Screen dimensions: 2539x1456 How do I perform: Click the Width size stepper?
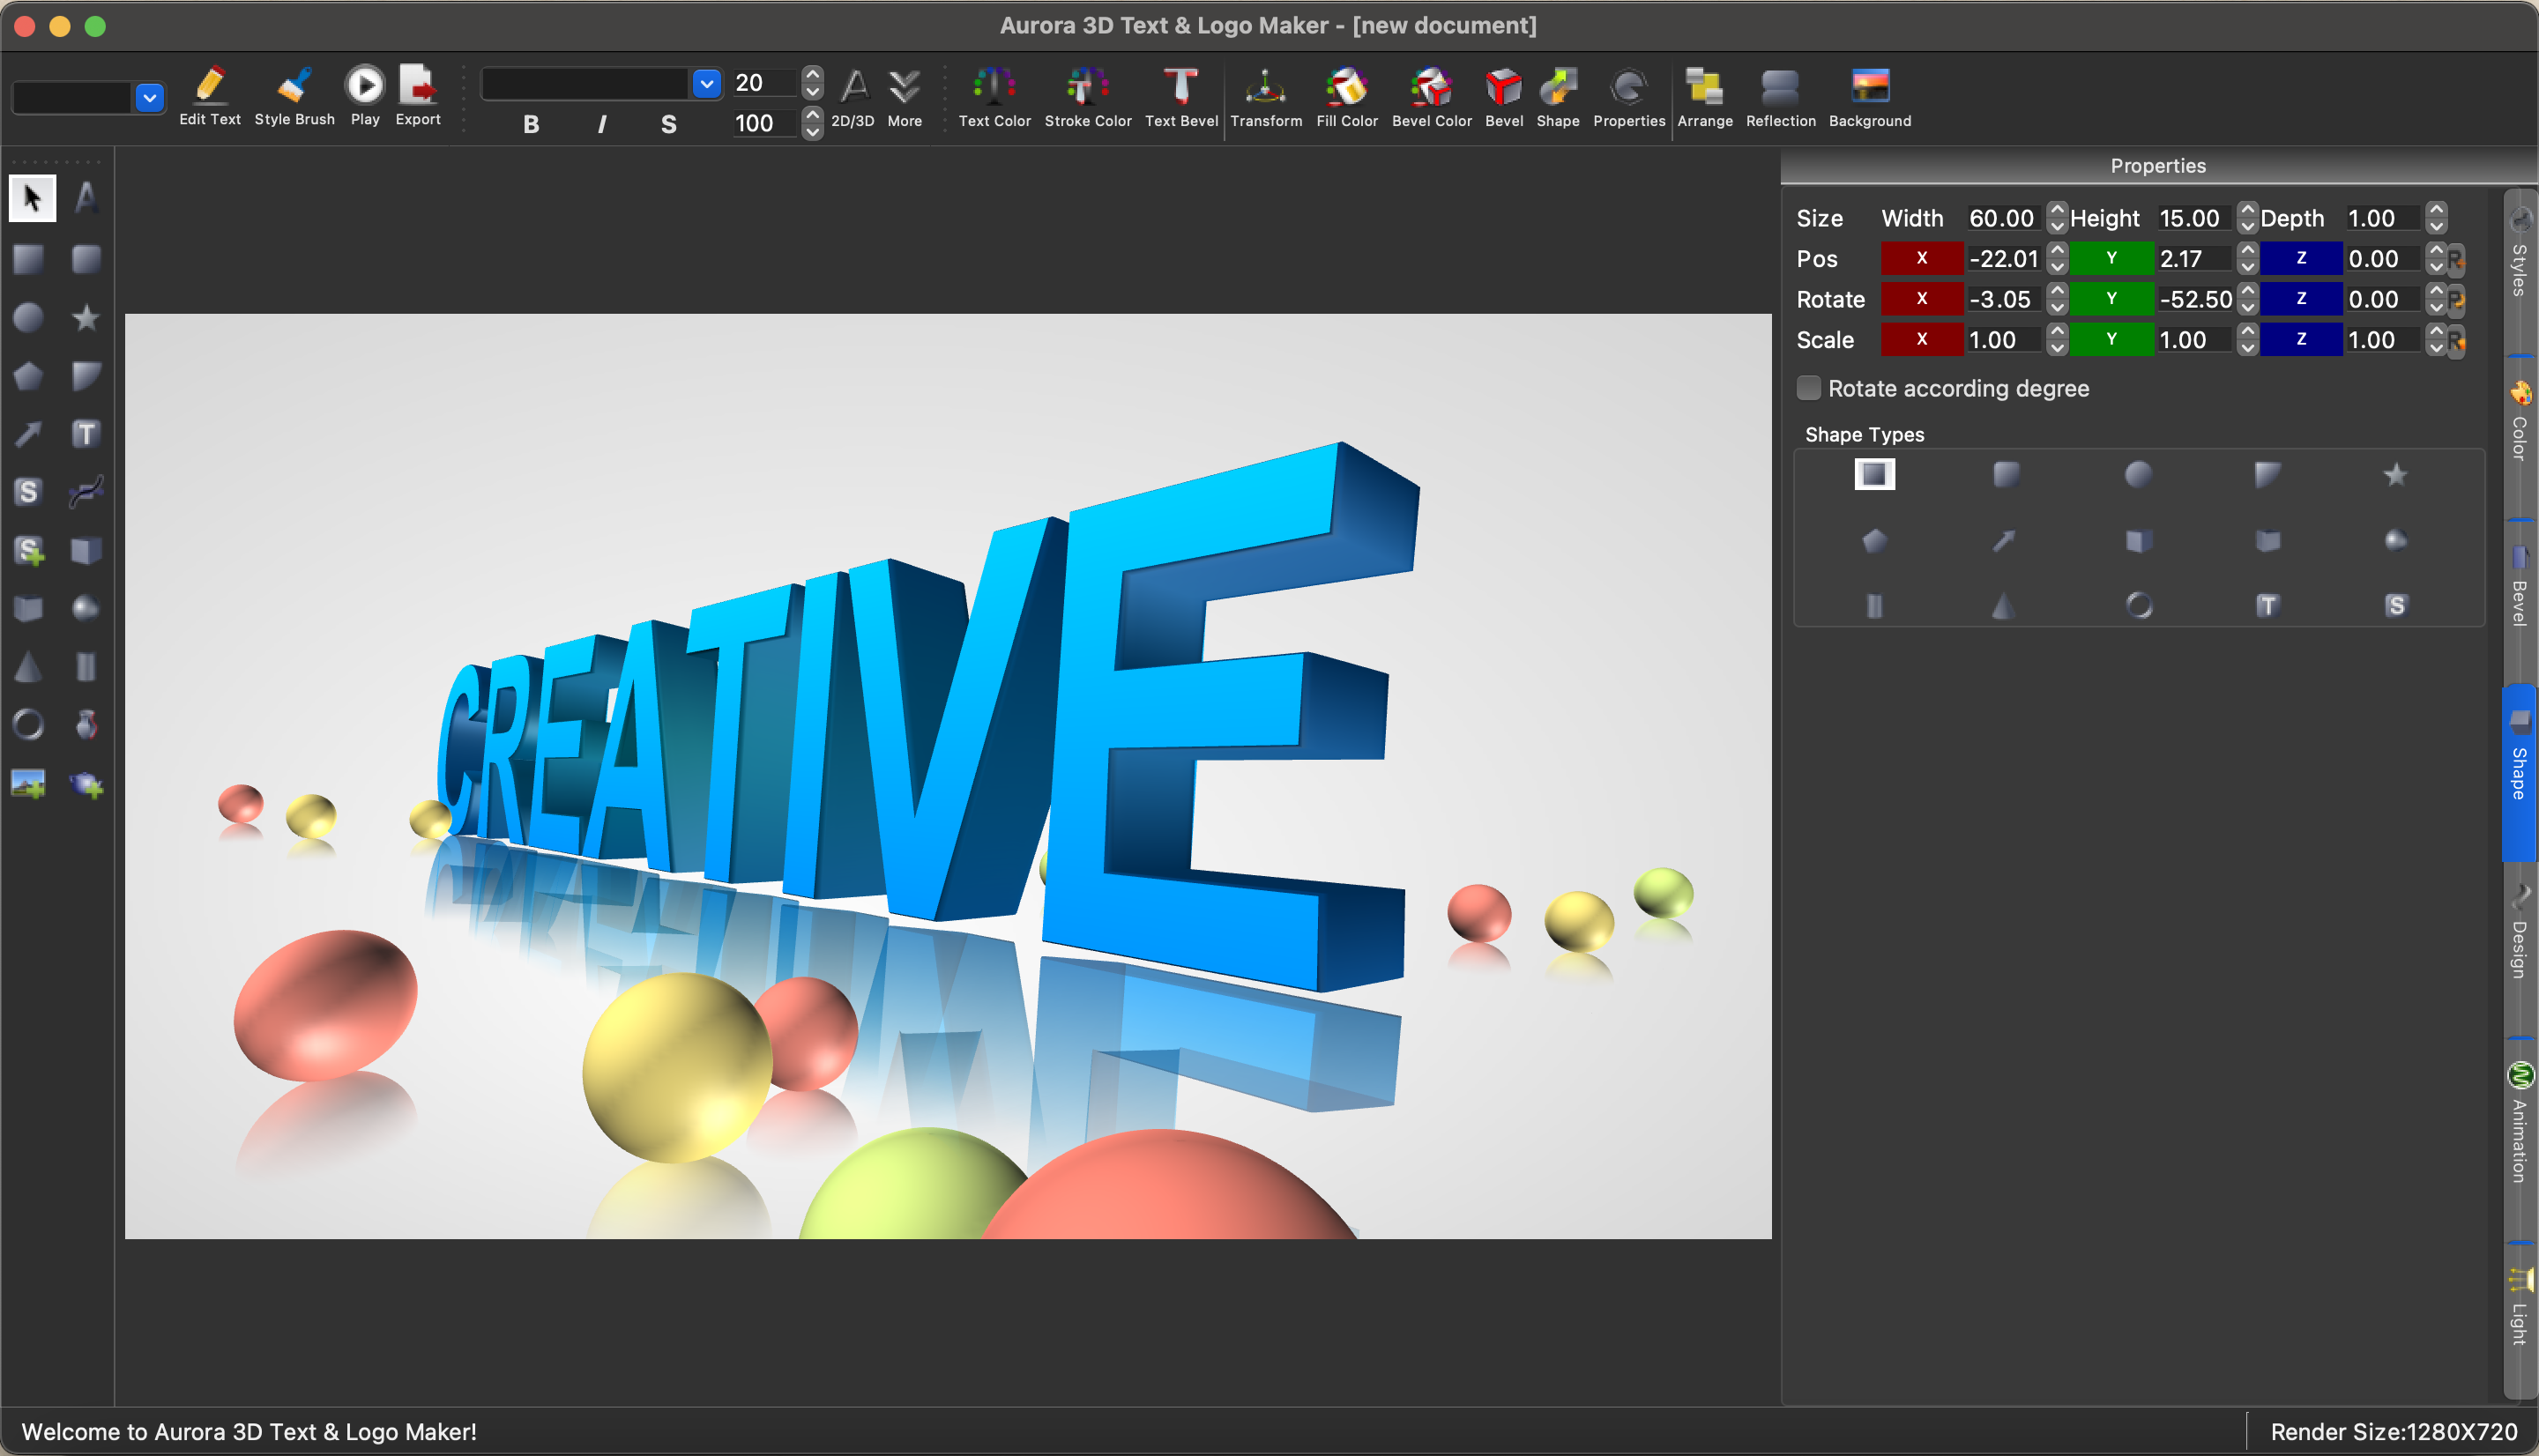point(2056,218)
